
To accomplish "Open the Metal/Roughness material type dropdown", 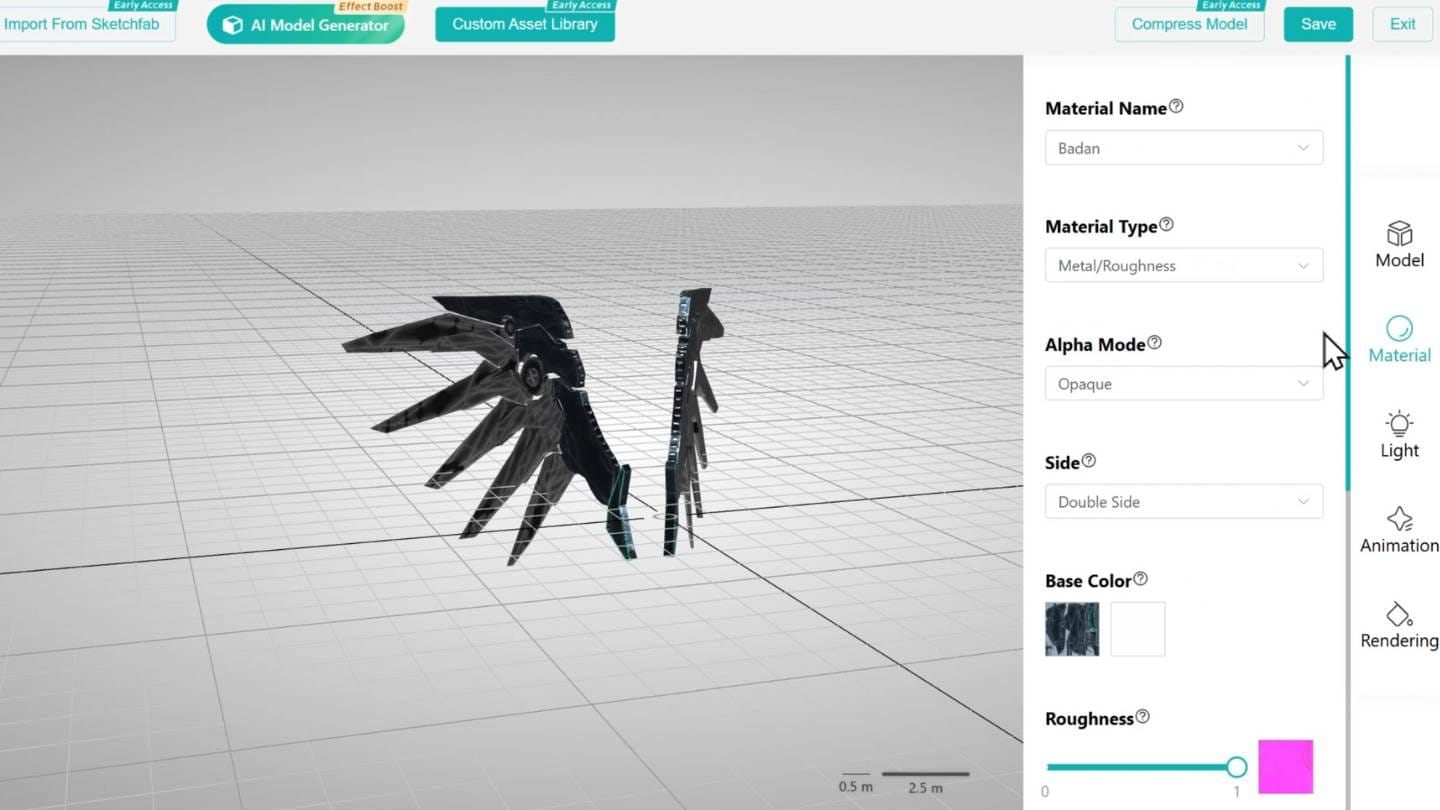I will pos(1184,265).
